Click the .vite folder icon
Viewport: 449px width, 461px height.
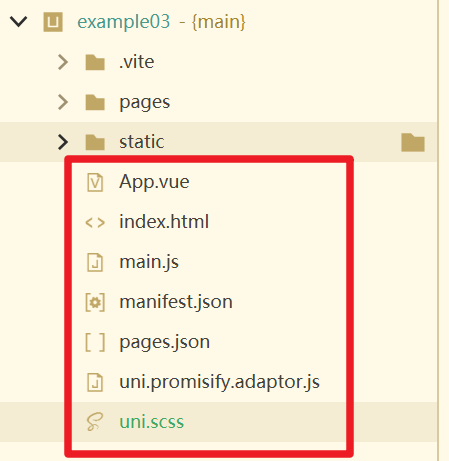tap(95, 62)
